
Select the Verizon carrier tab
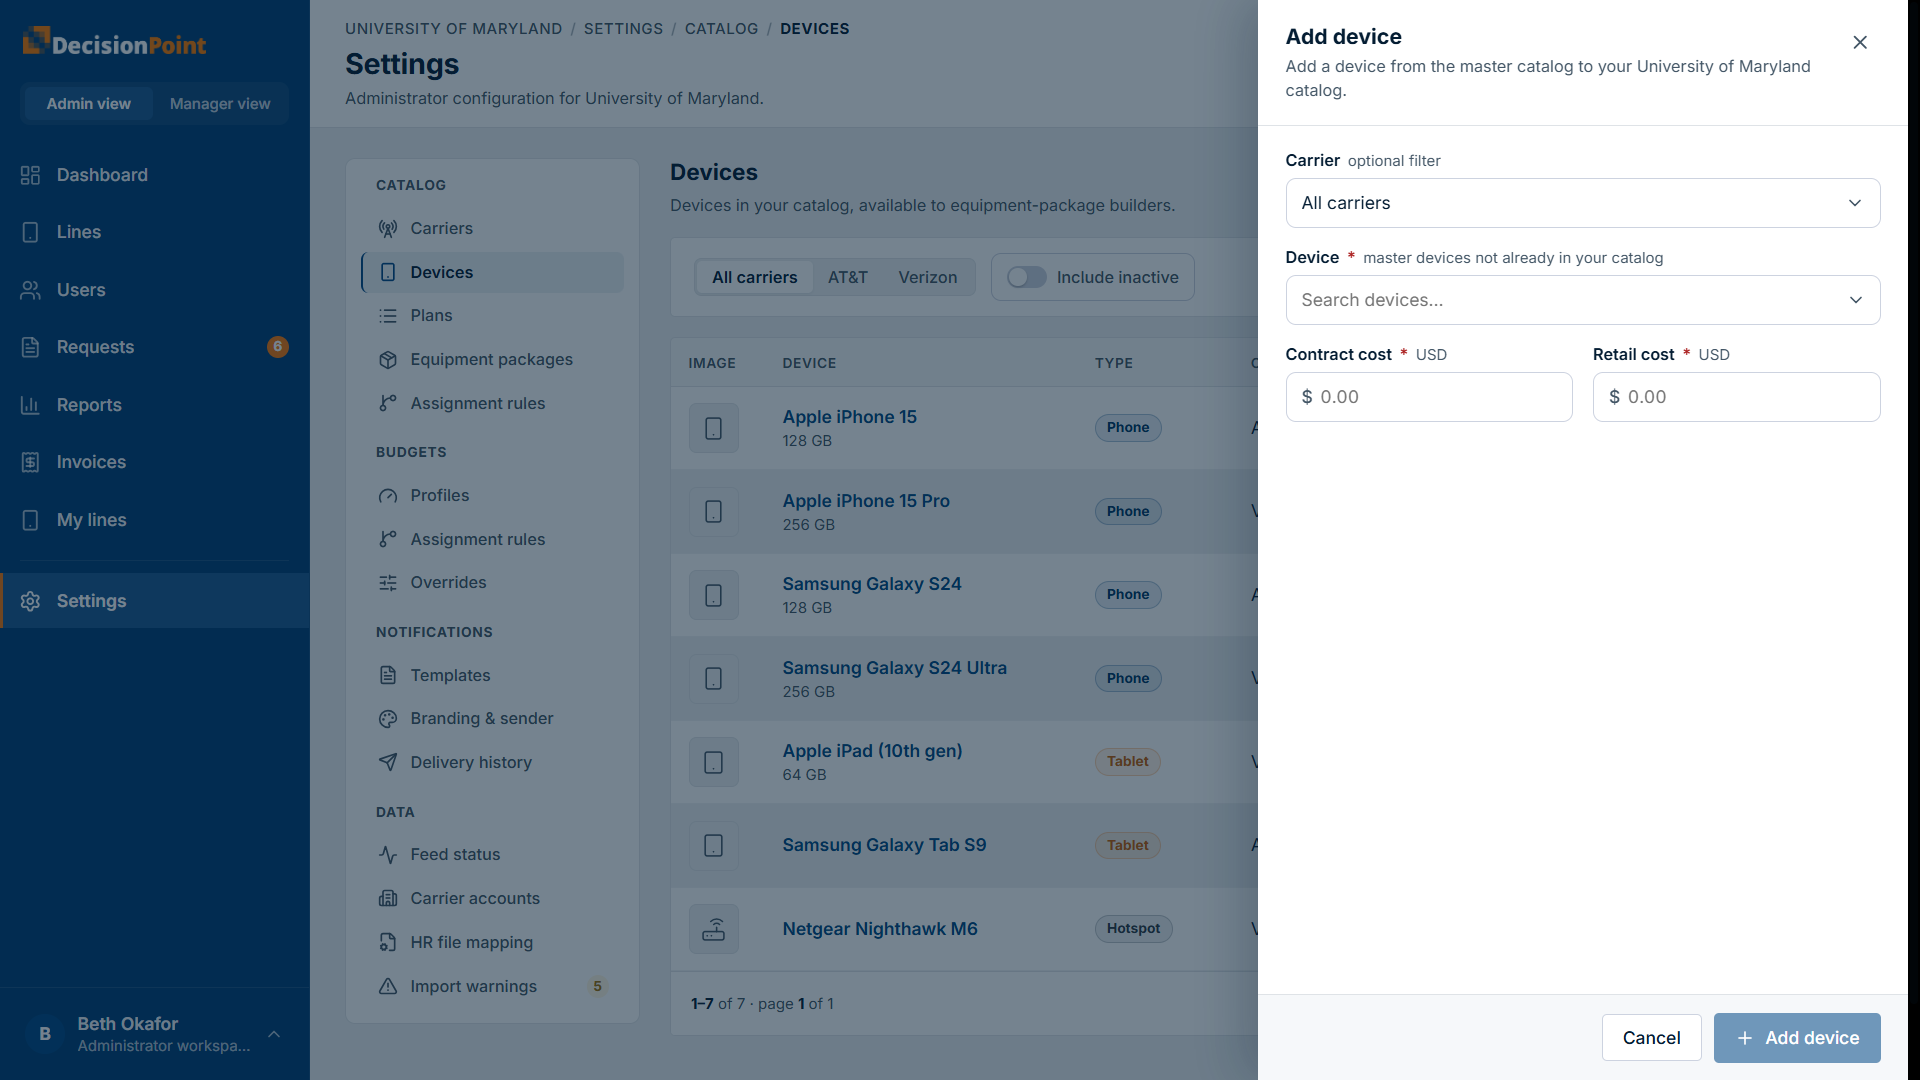tap(927, 277)
